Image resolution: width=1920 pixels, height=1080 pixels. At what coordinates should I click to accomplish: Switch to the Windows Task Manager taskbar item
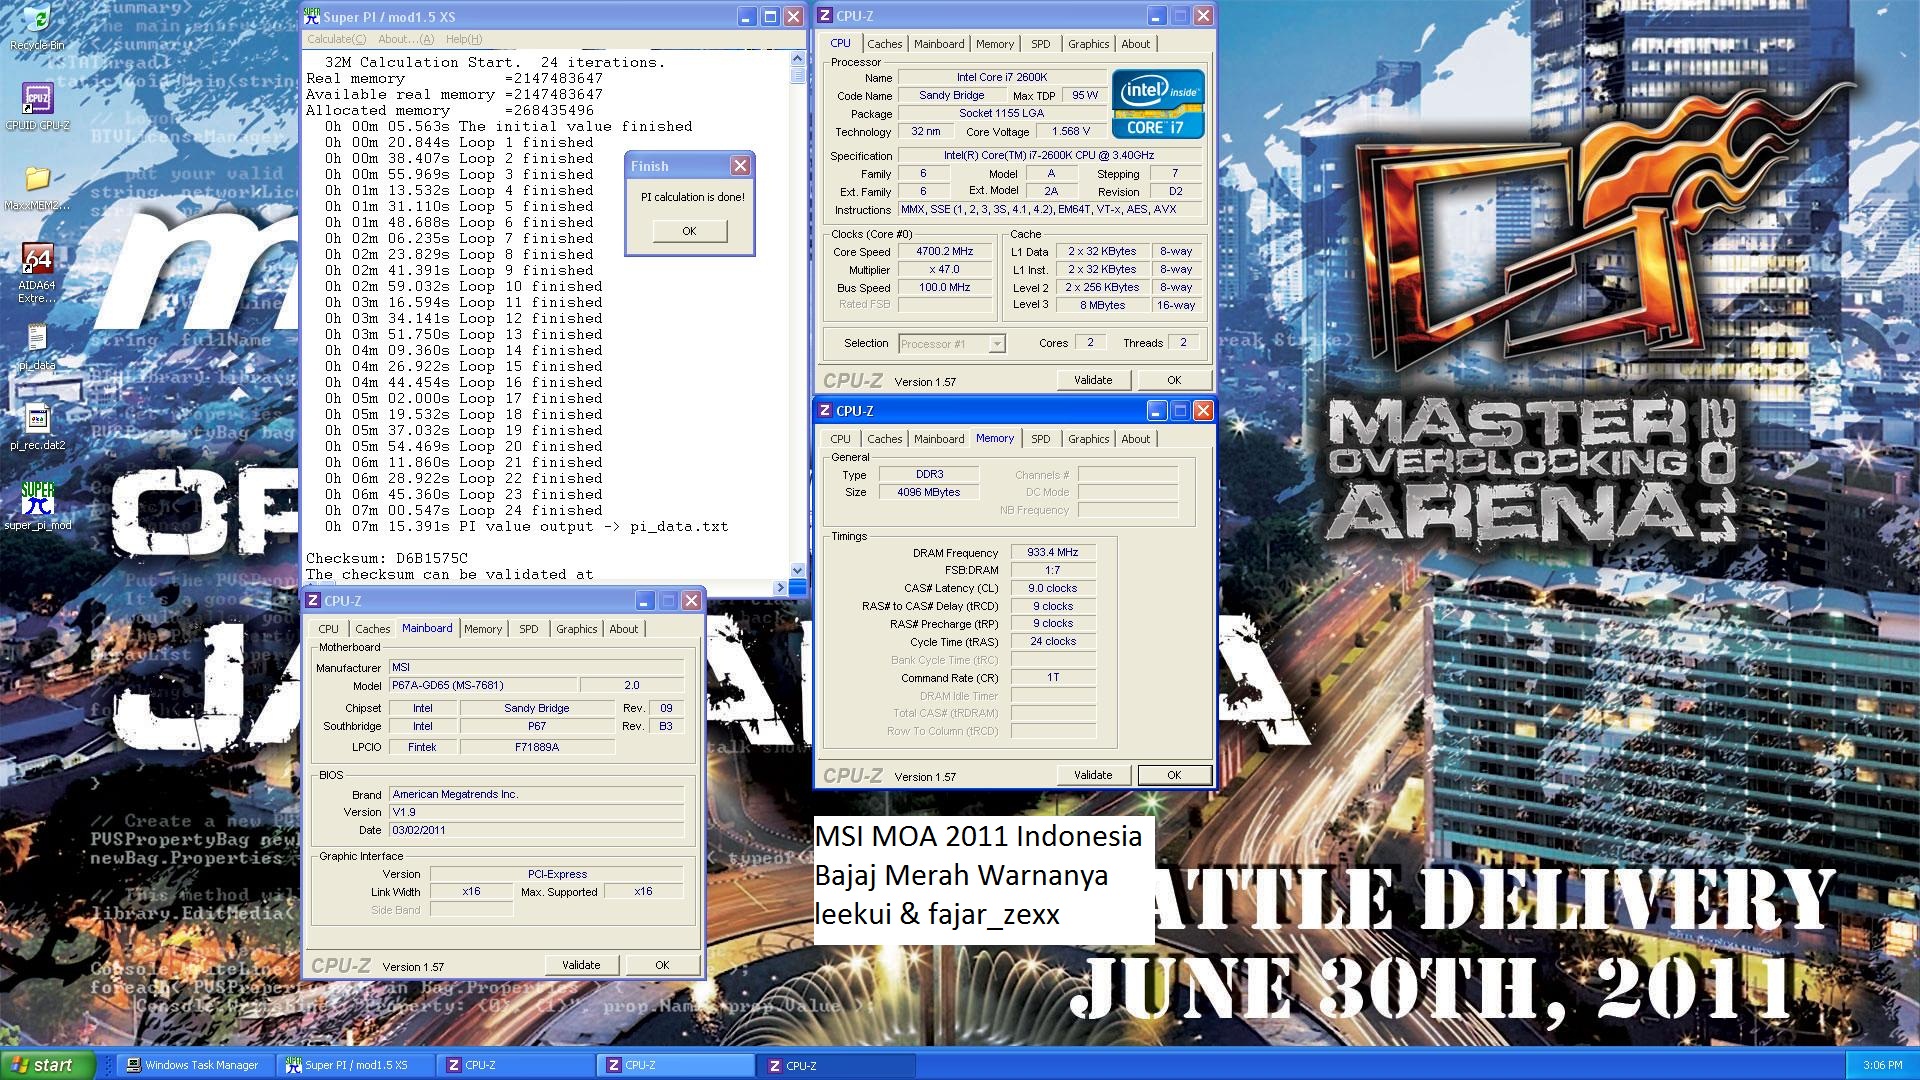(x=192, y=1065)
